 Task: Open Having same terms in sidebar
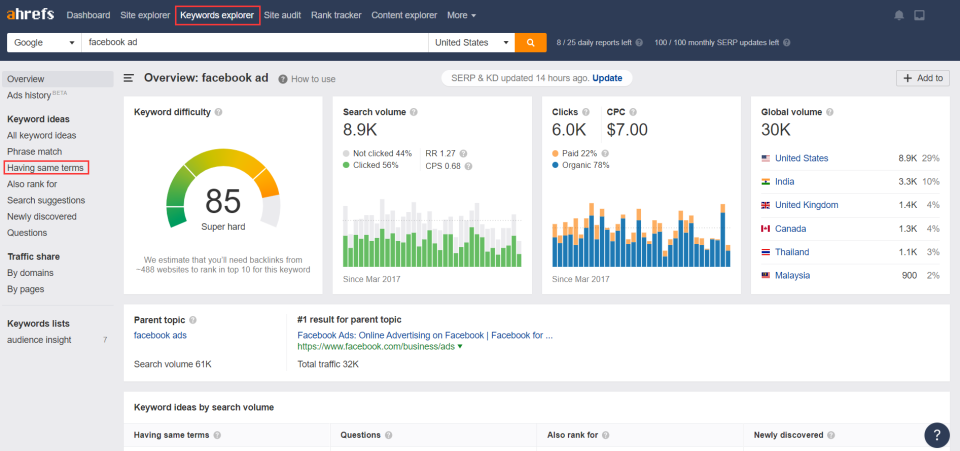[x=47, y=168]
